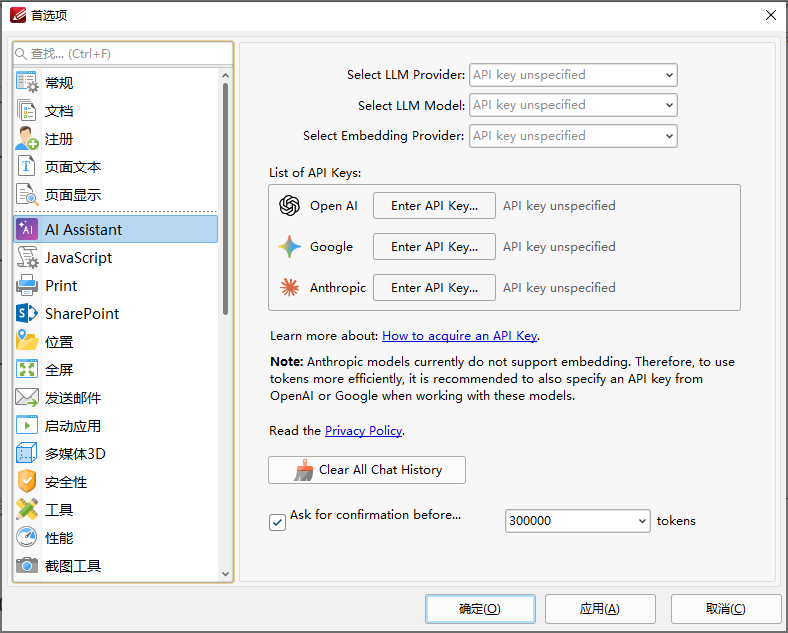
Task: Toggle Ask for confirmation before checkbox
Action: point(277,522)
